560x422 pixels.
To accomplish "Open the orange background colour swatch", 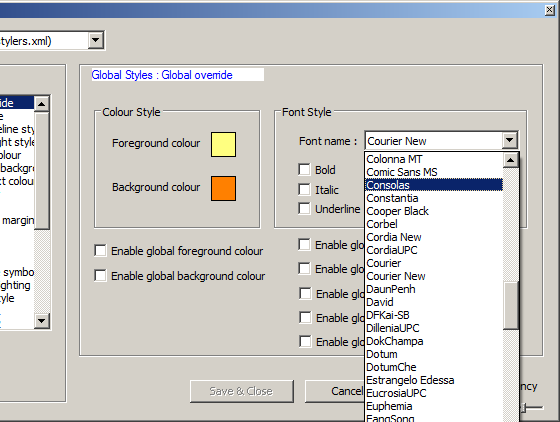I will (x=223, y=188).
